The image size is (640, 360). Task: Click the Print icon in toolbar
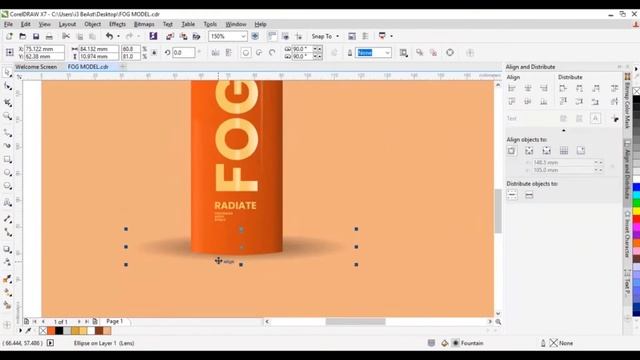coord(49,36)
